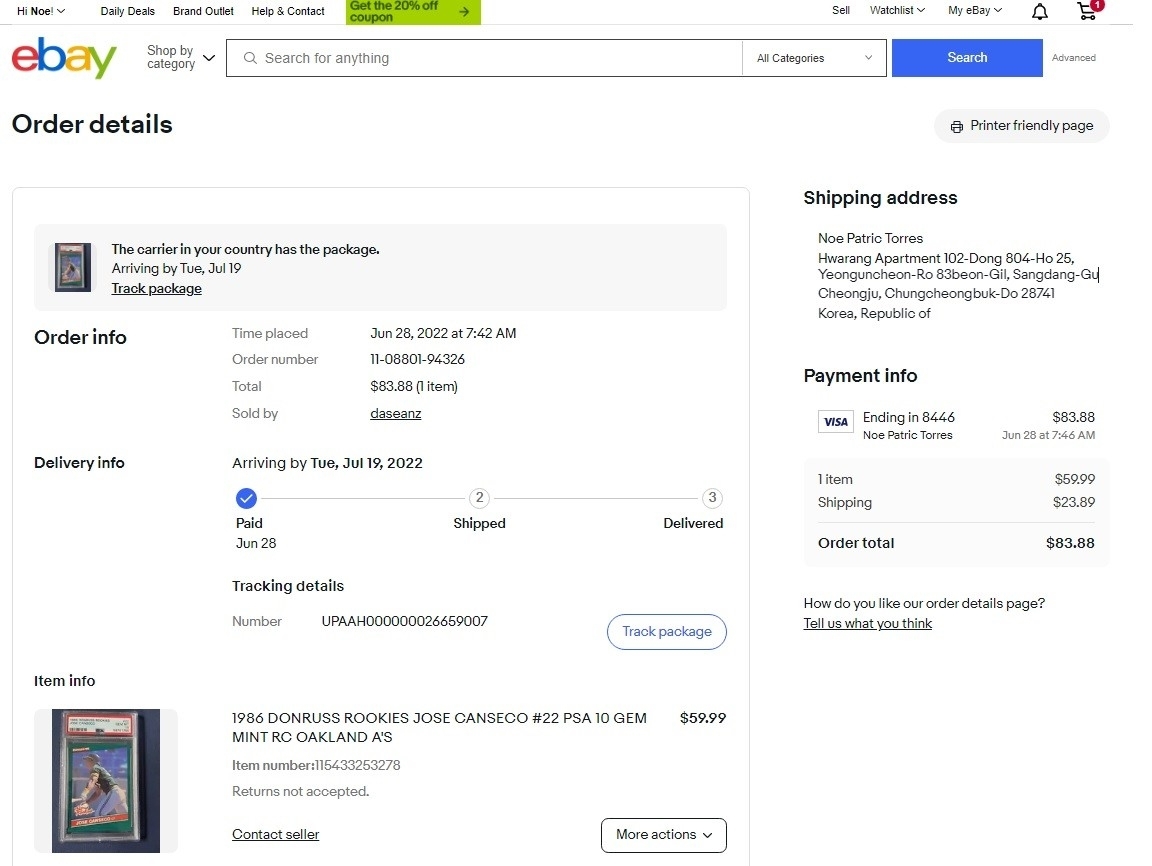Click the 1986 Donruss Rookies item title
1152x866 pixels.
click(439, 727)
